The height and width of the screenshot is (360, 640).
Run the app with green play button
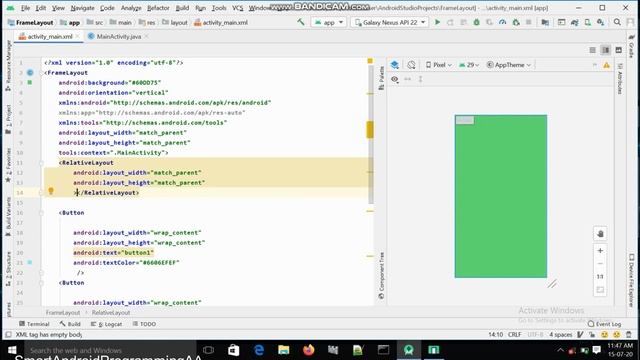click(438, 22)
